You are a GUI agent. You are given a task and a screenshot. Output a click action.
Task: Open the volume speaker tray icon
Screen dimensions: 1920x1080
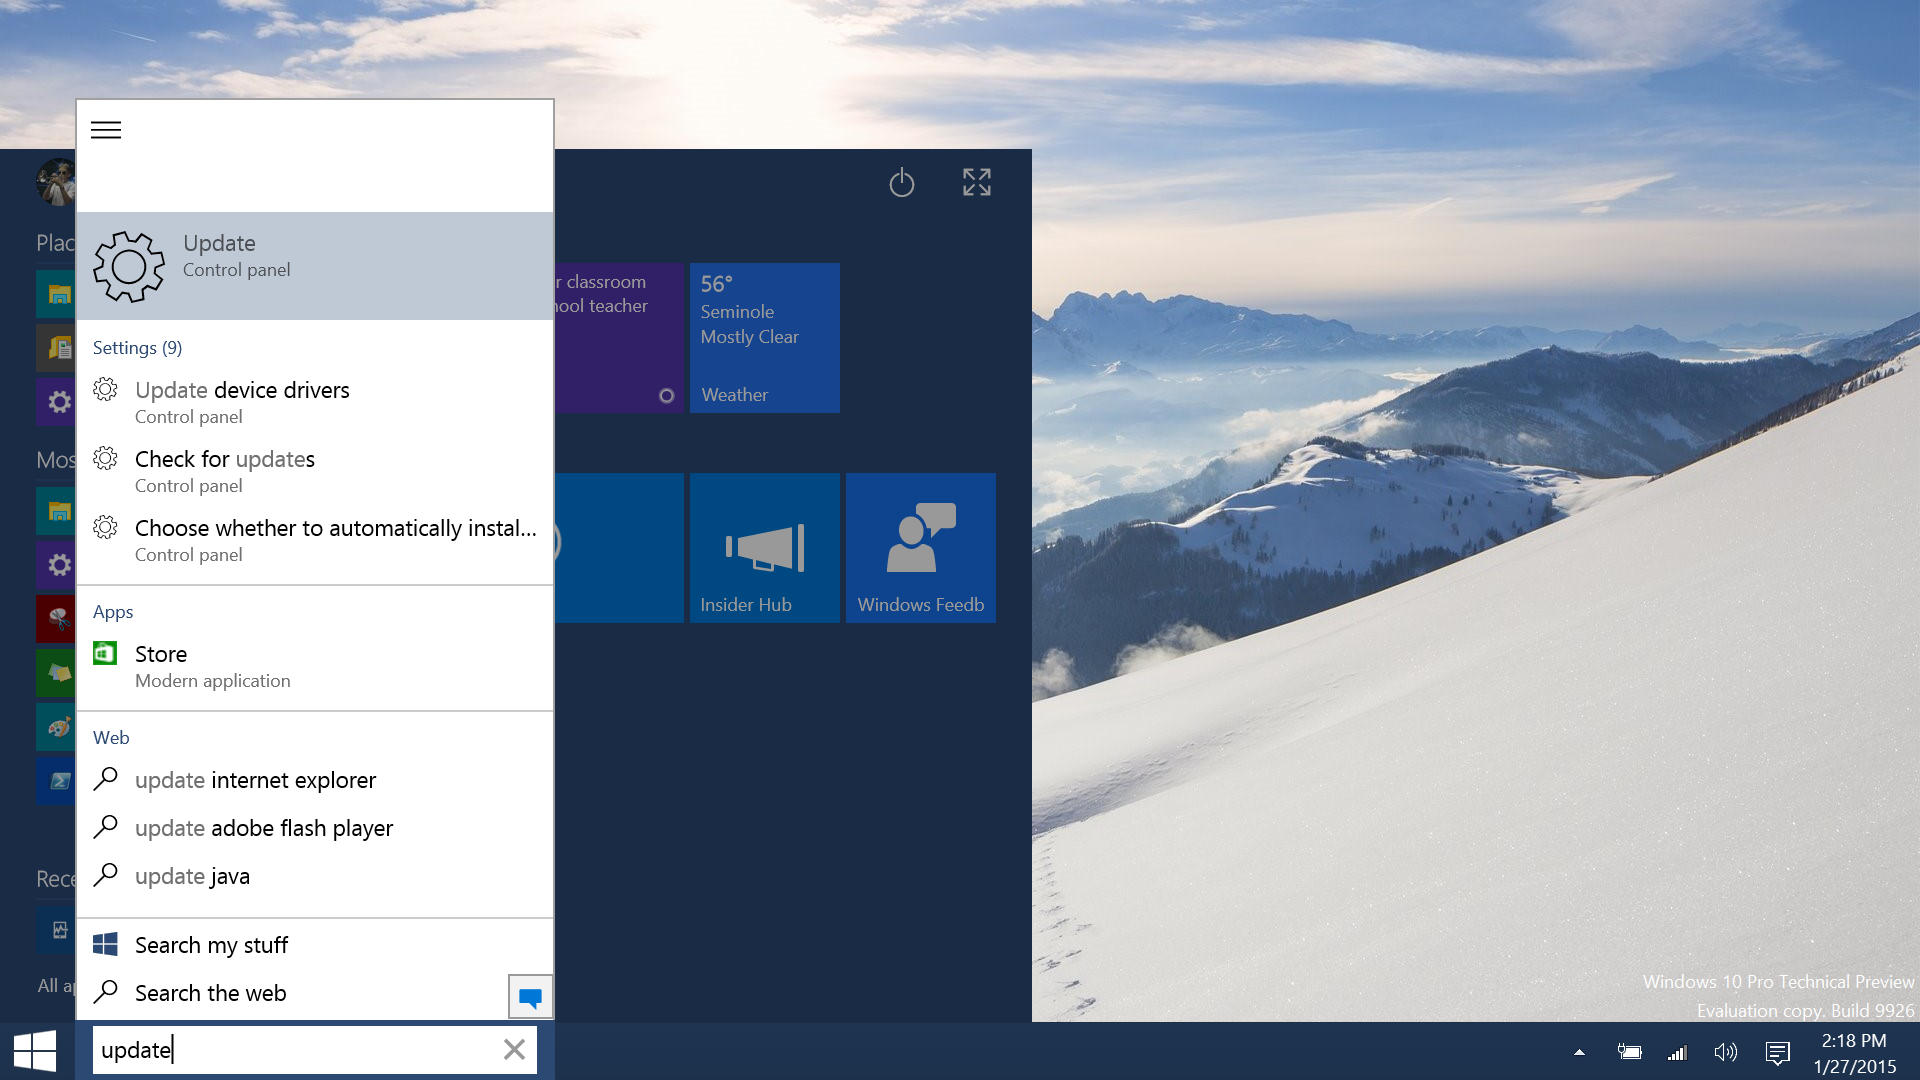(1725, 1052)
